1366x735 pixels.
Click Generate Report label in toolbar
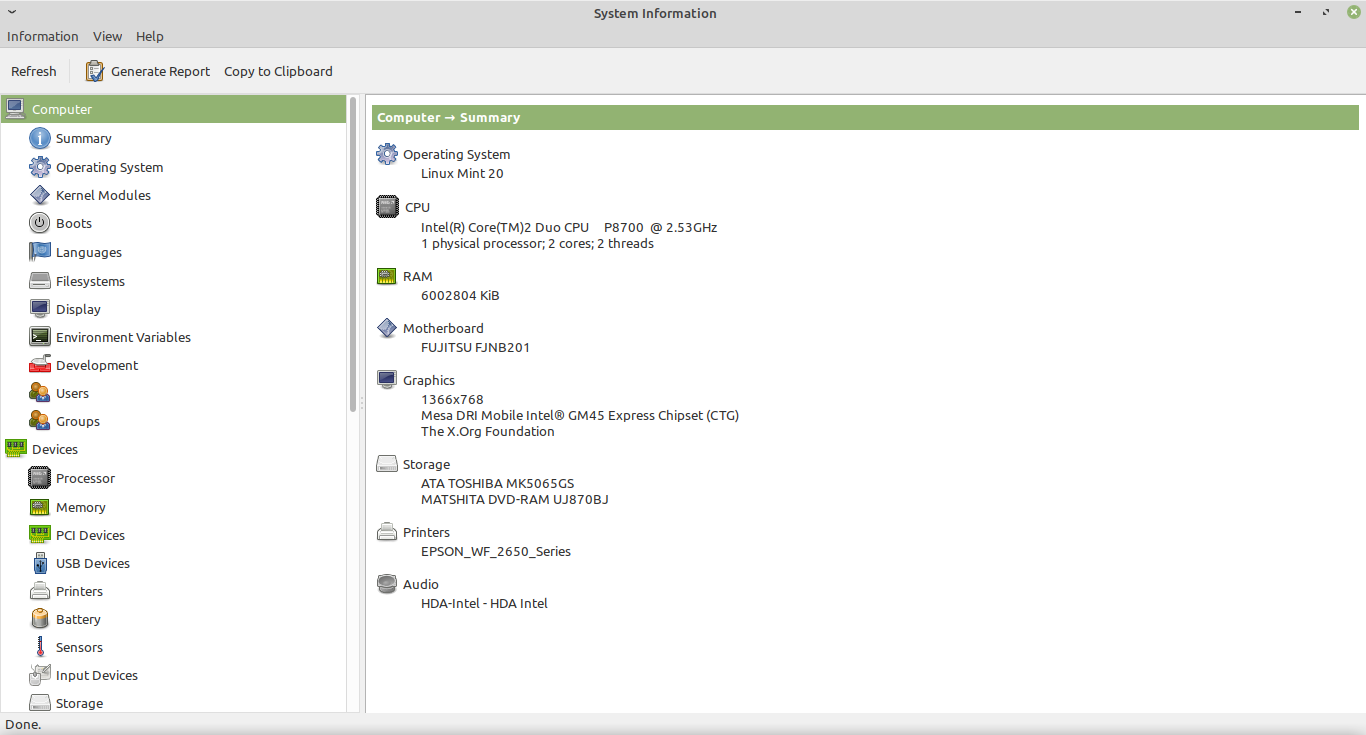coord(160,71)
